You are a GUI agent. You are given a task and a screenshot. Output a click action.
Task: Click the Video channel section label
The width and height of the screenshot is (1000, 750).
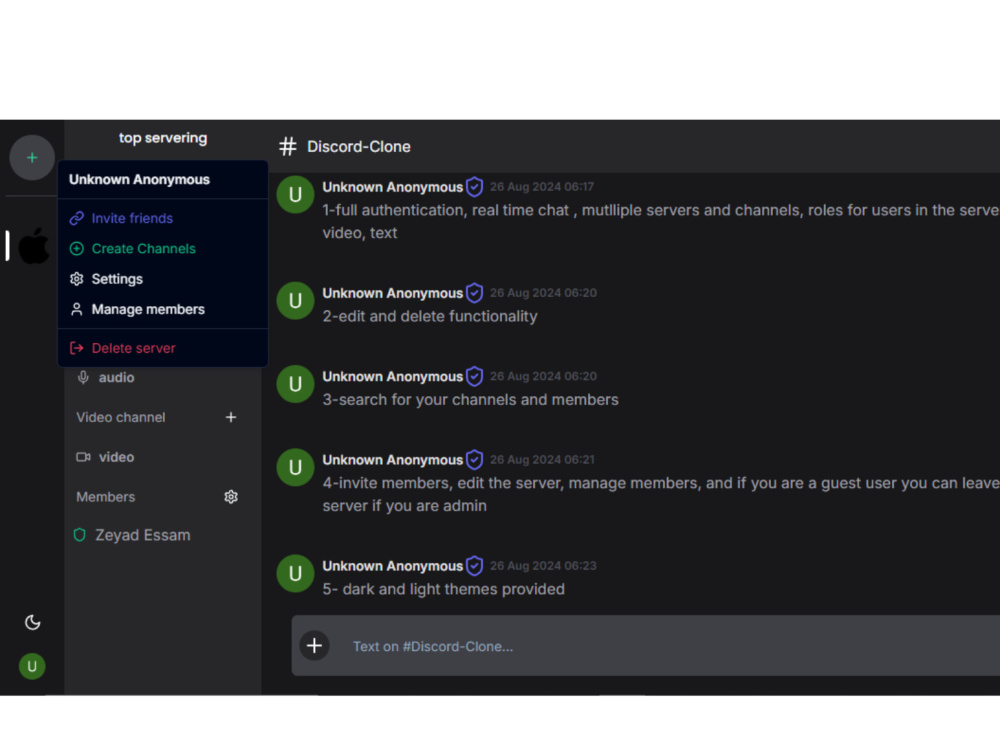click(121, 417)
